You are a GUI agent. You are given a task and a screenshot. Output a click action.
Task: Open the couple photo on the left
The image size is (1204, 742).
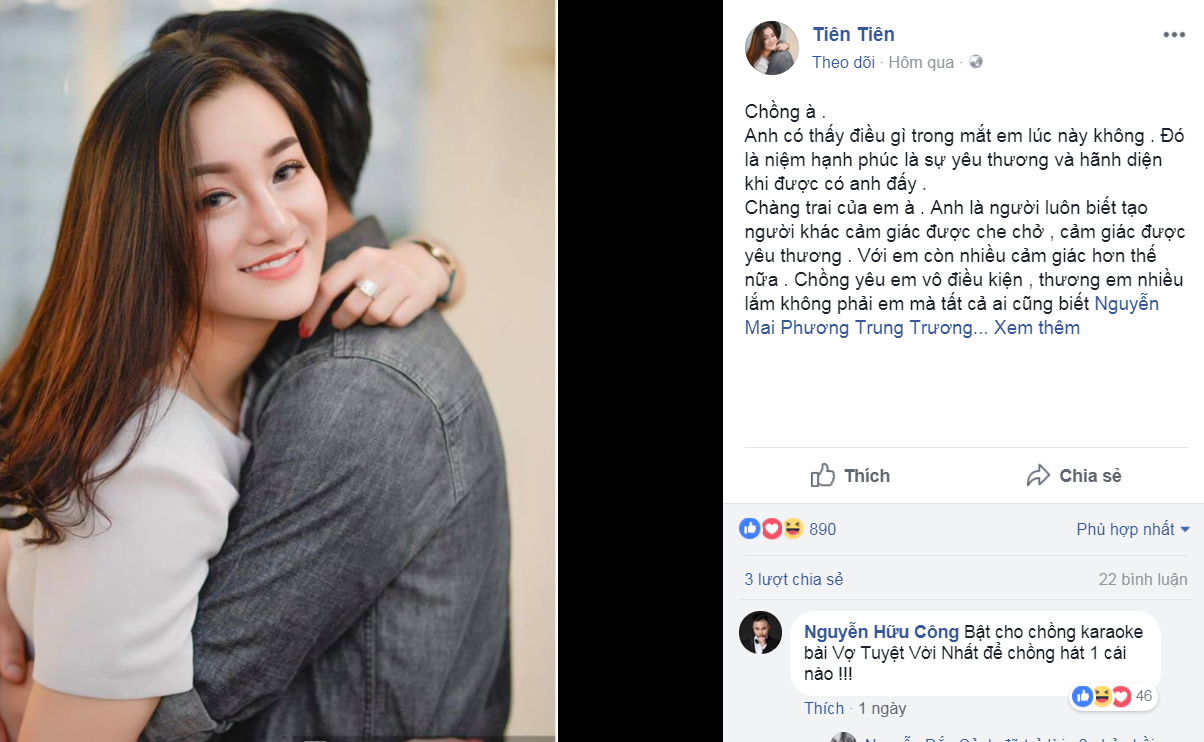point(277,371)
